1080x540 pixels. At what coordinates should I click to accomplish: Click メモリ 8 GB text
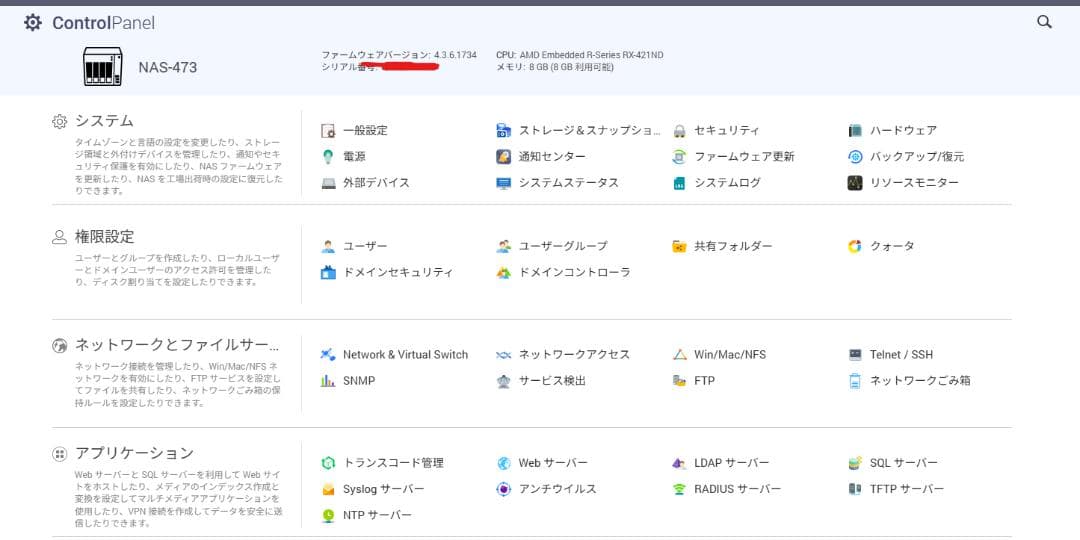pyautogui.click(x=555, y=67)
